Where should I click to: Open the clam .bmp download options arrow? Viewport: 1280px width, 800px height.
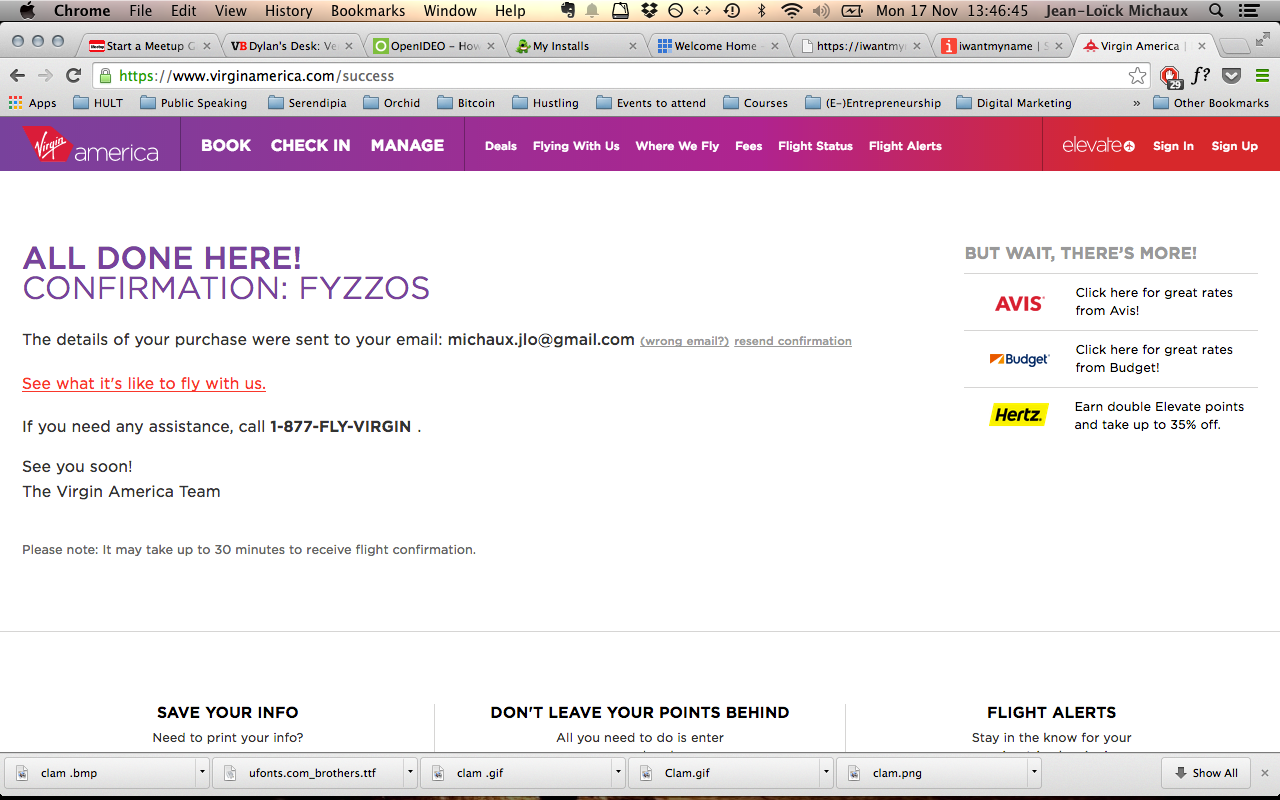click(x=202, y=773)
